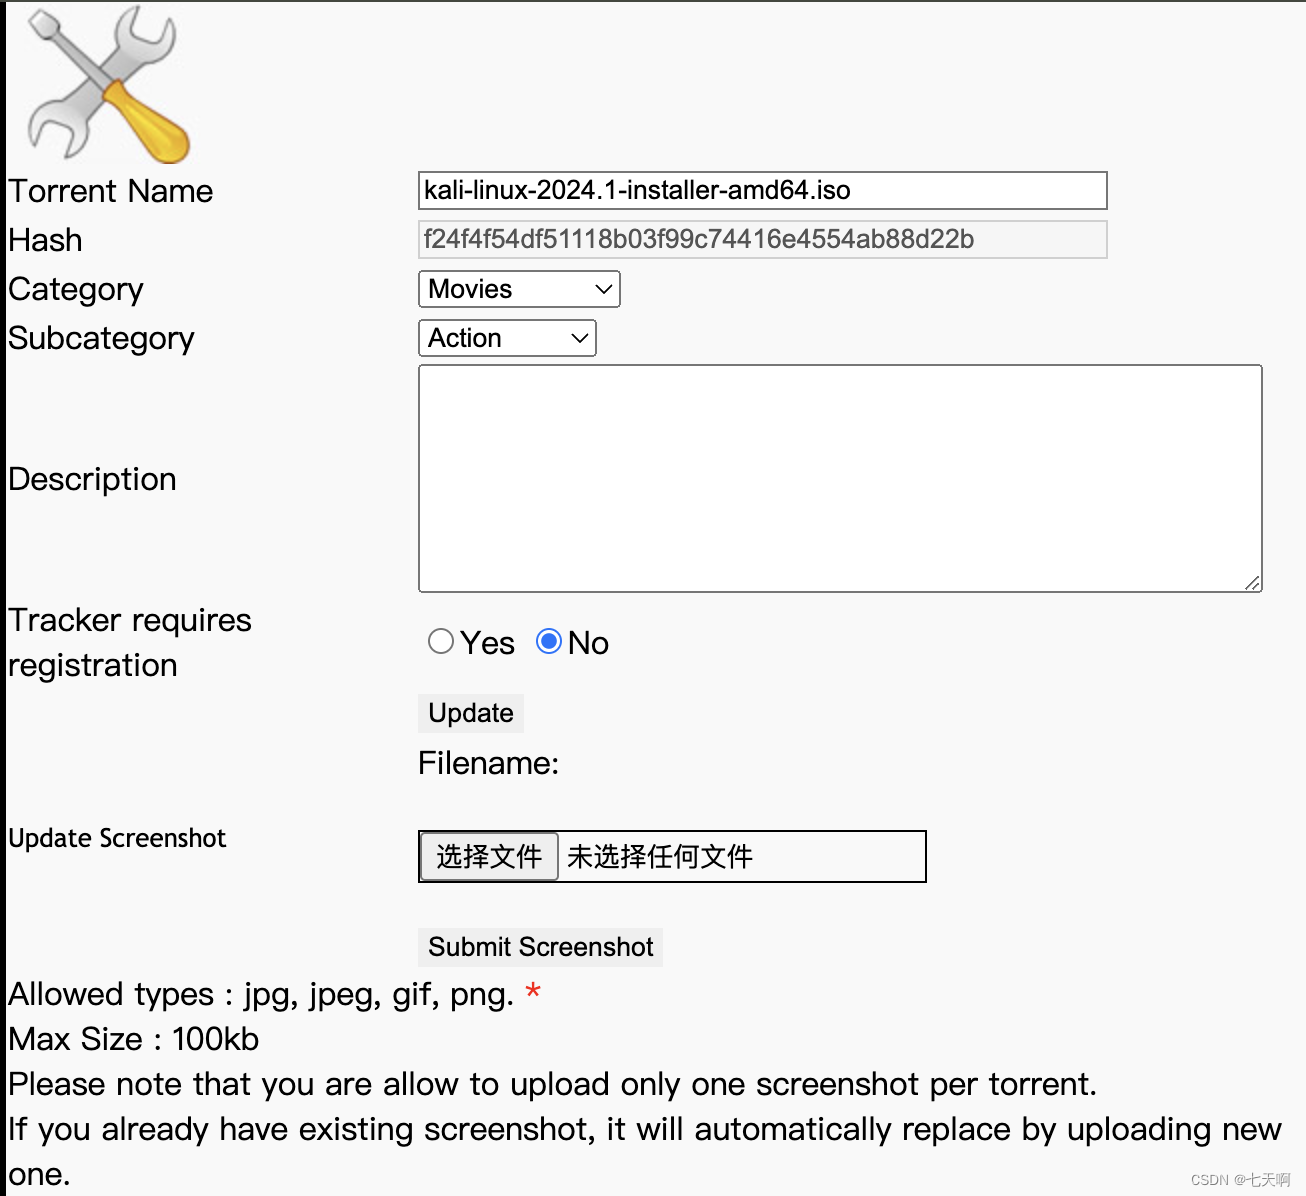This screenshot has height=1196, width=1306.
Task: Click the Category label
Action: [76, 290]
